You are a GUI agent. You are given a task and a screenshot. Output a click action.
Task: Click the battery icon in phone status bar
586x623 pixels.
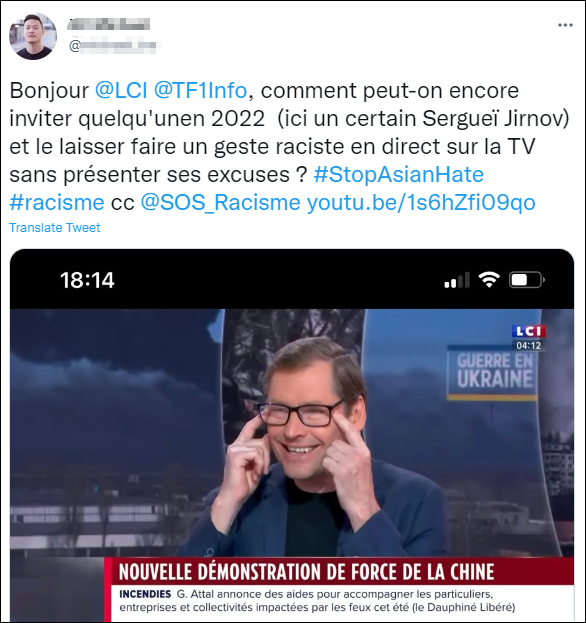pyautogui.click(x=527, y=280)
